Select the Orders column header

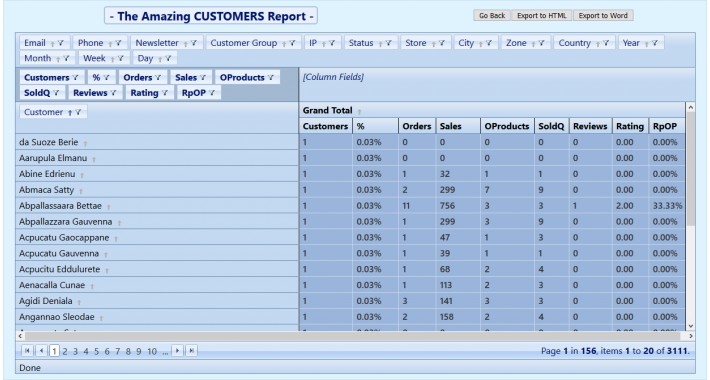pyautogui.click(x=417, y=126)
